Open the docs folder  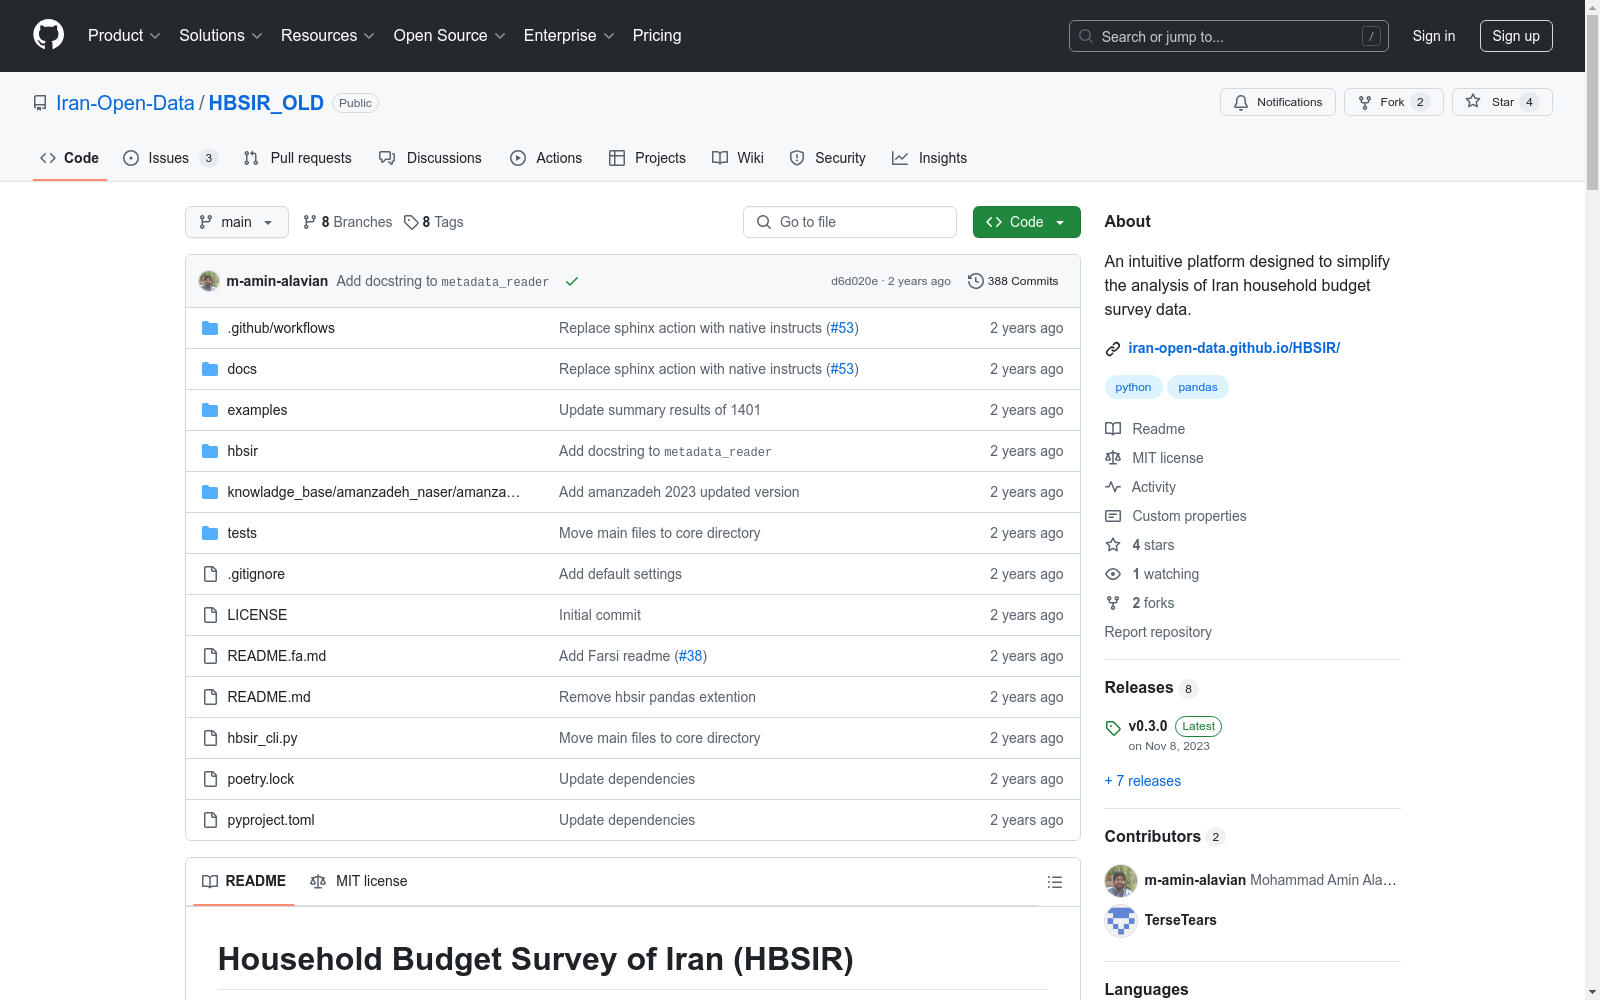tap(242, 369)
